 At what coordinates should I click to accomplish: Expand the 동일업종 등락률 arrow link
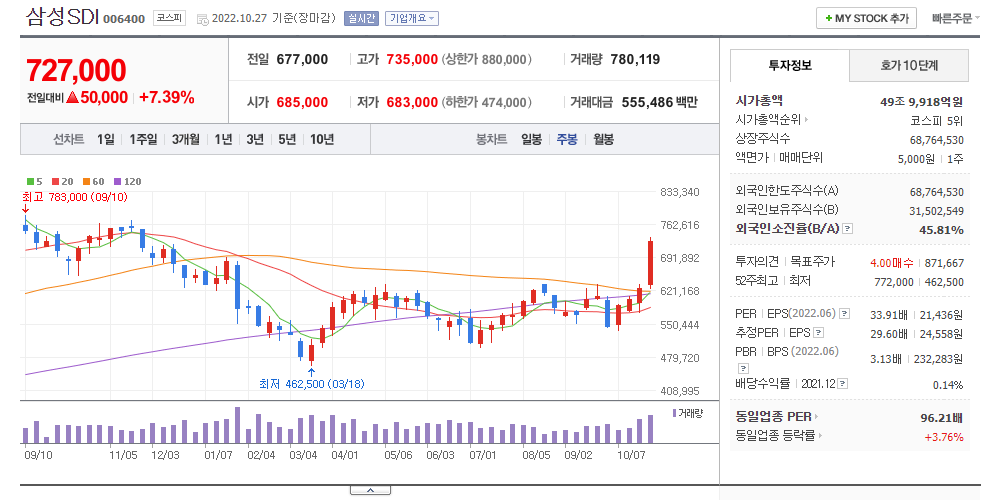tap(820, 436)
